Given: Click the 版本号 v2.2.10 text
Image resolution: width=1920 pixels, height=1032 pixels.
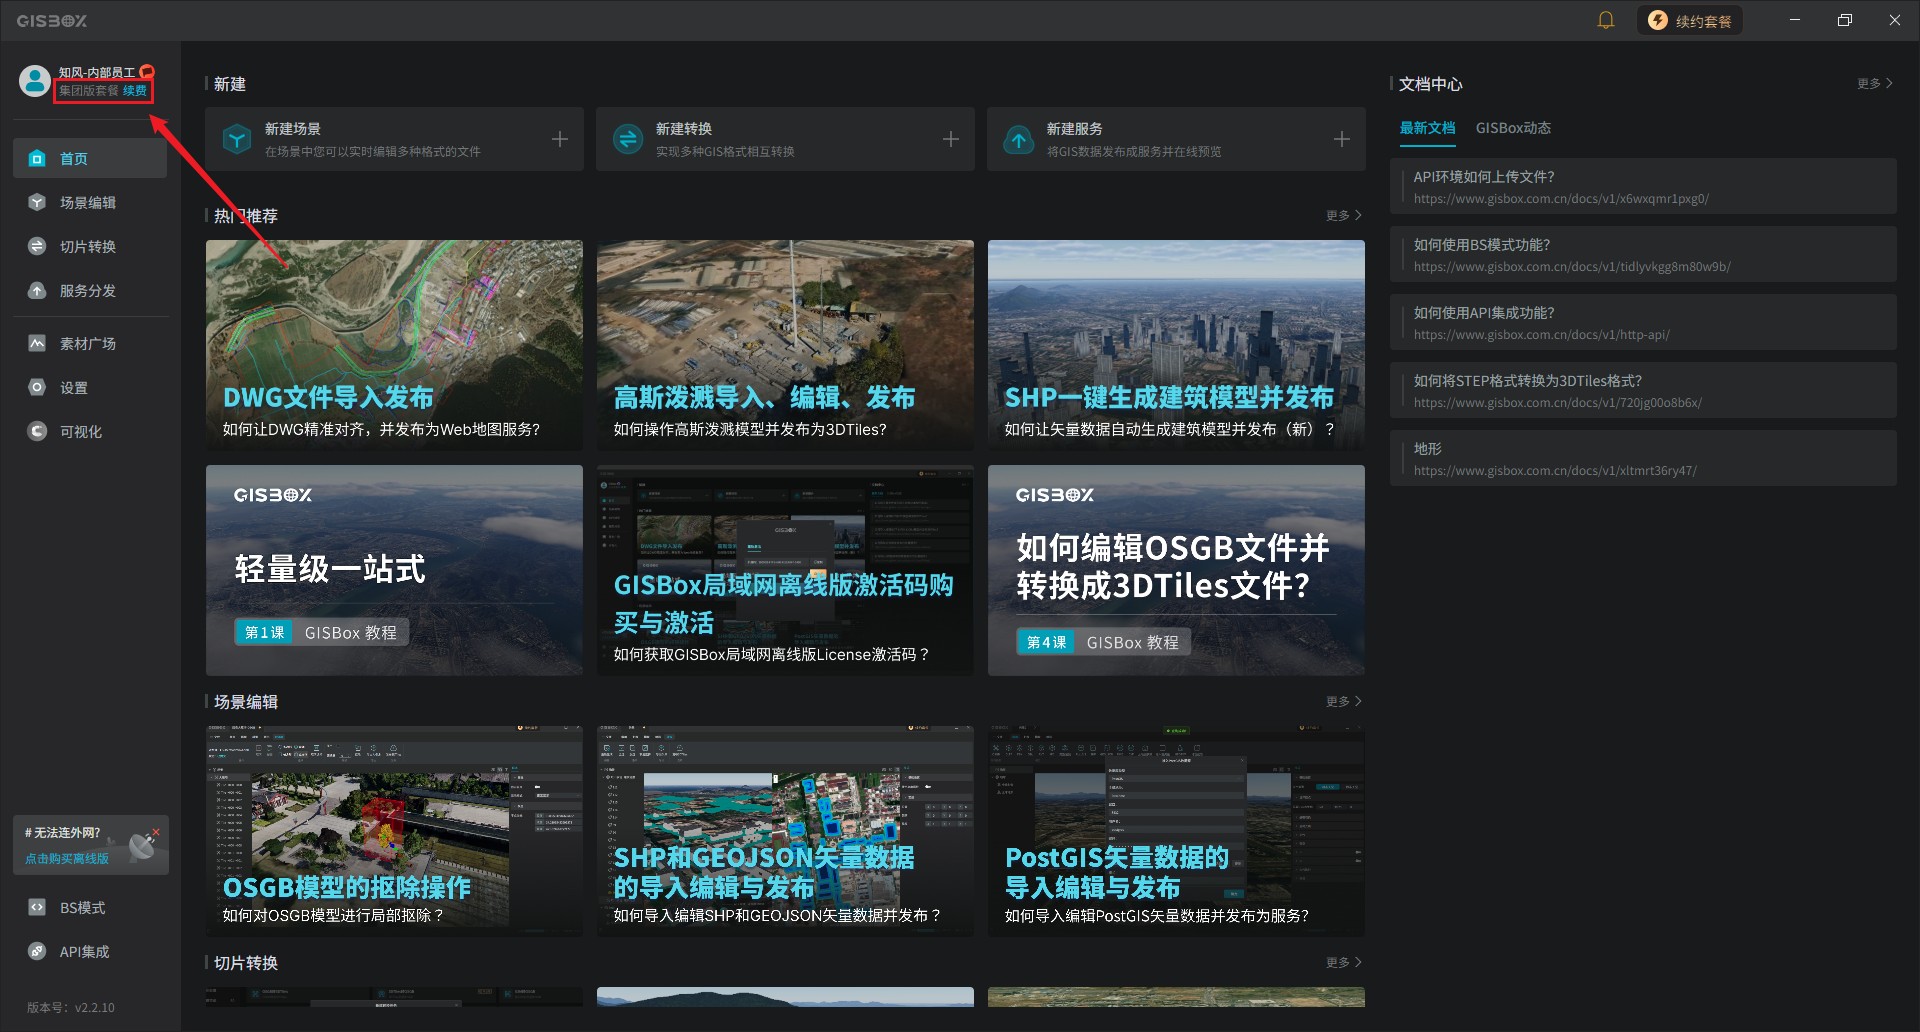Looking at the screenshot, I should coord(71,1007).
